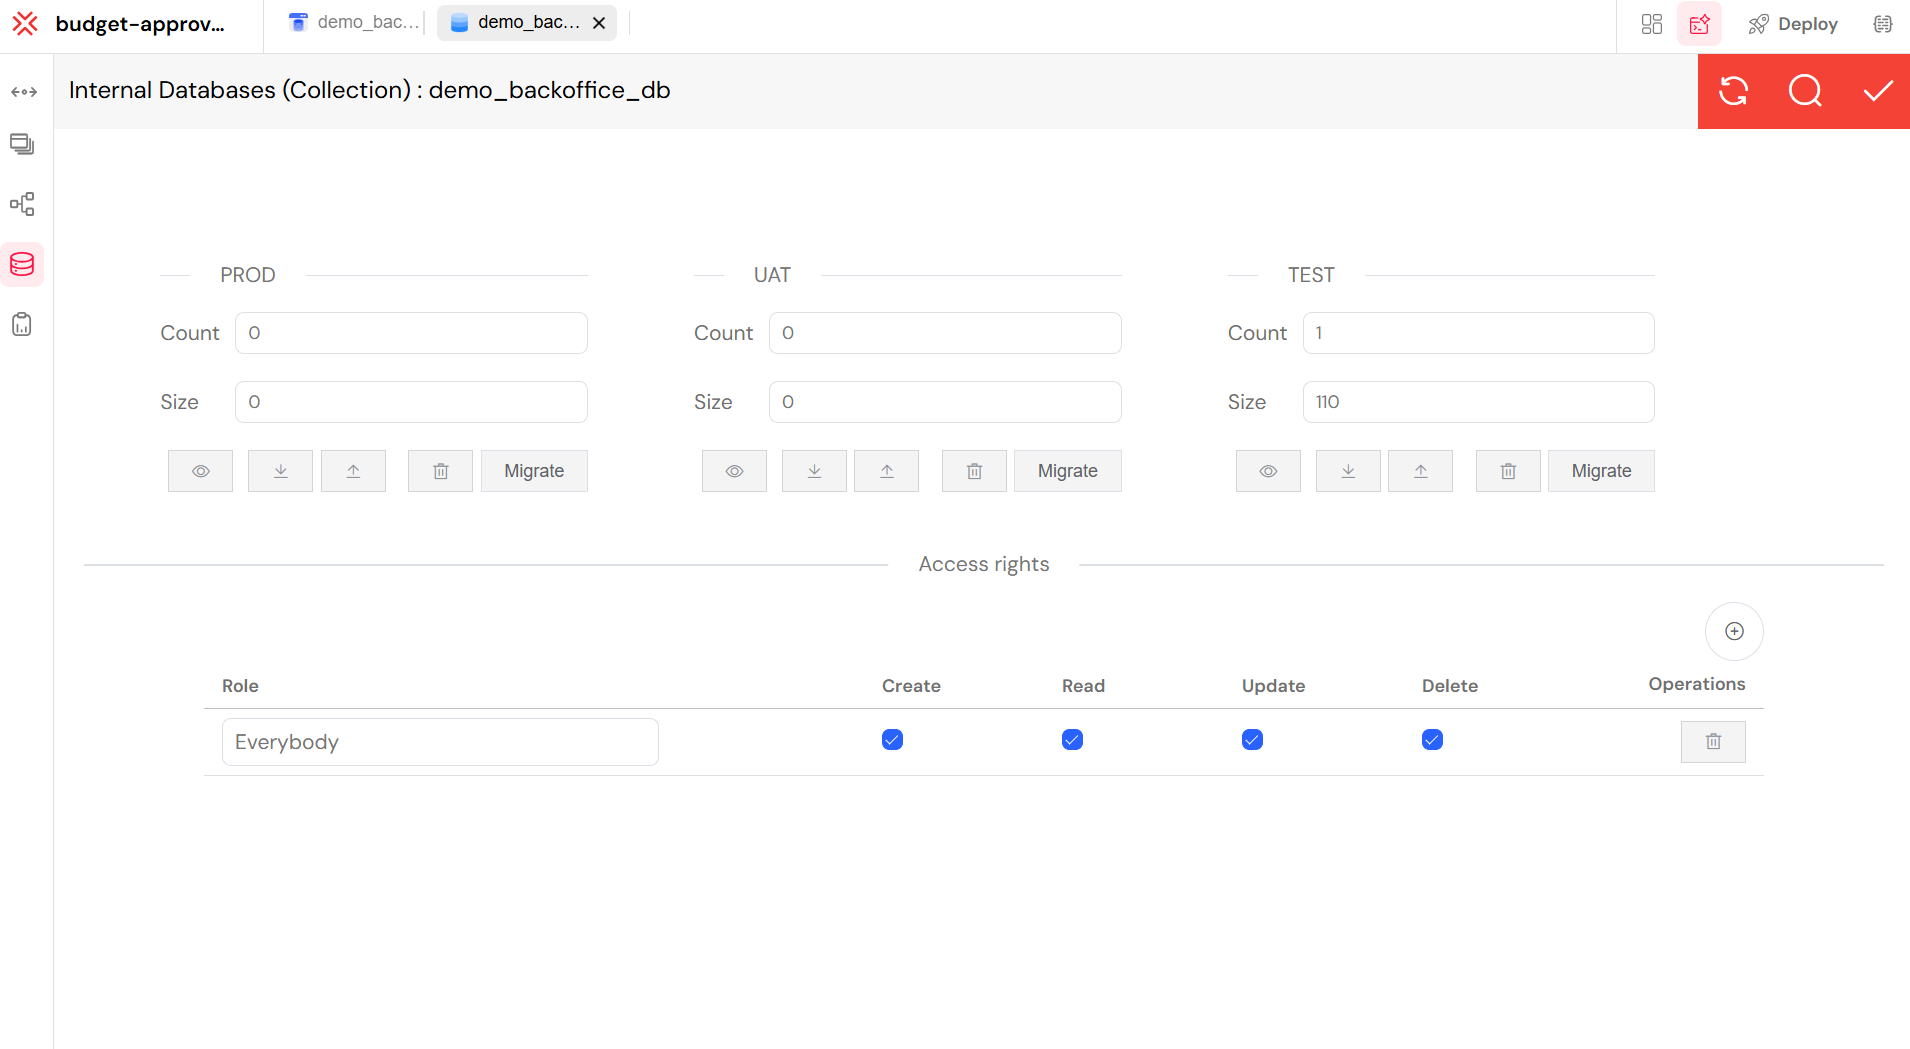This screenshot has height=1049, width=1910.
Task: Click the Create column header
Action: pyautogui.click(x=911, y=686)
